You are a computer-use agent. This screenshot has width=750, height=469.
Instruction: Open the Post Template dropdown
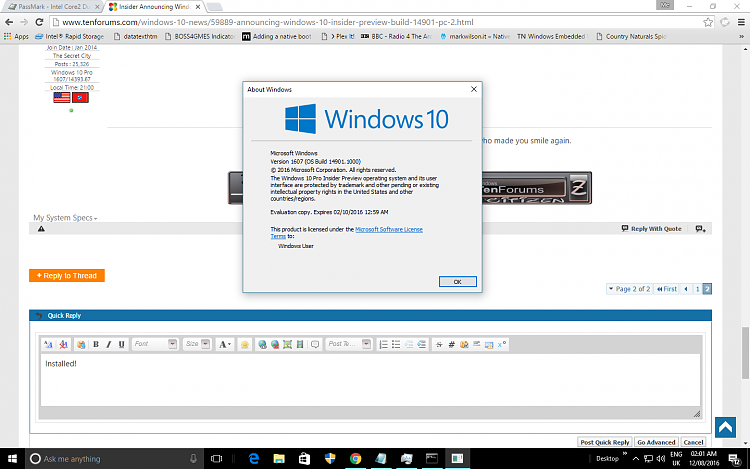349,344
